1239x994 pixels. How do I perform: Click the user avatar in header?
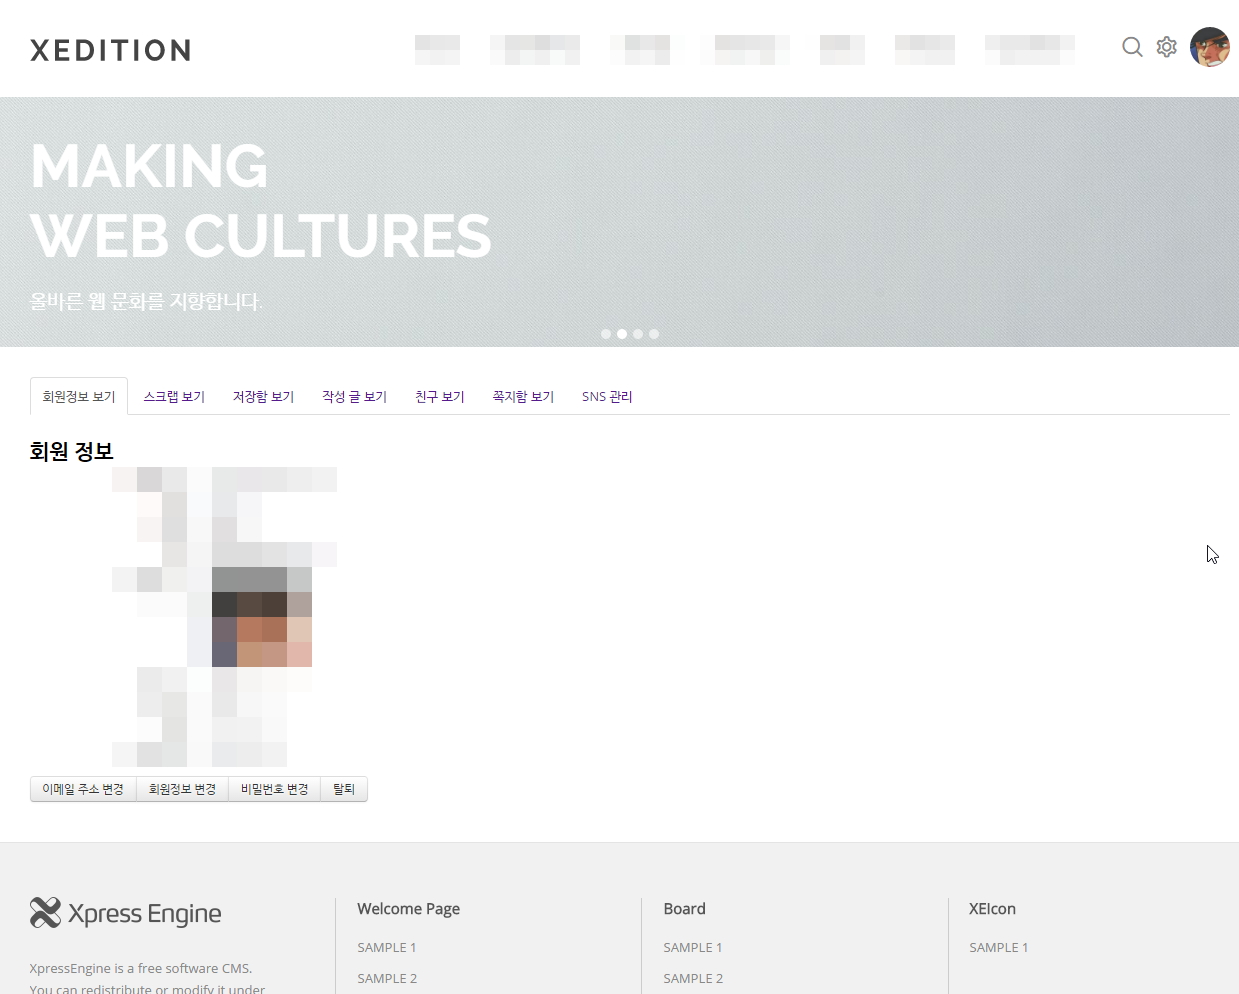[1209, 47]
